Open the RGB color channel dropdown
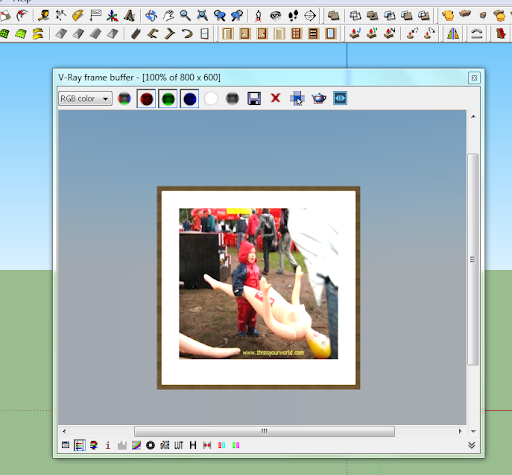This screenshot has width=512, height=475. (x=85, y=99)
